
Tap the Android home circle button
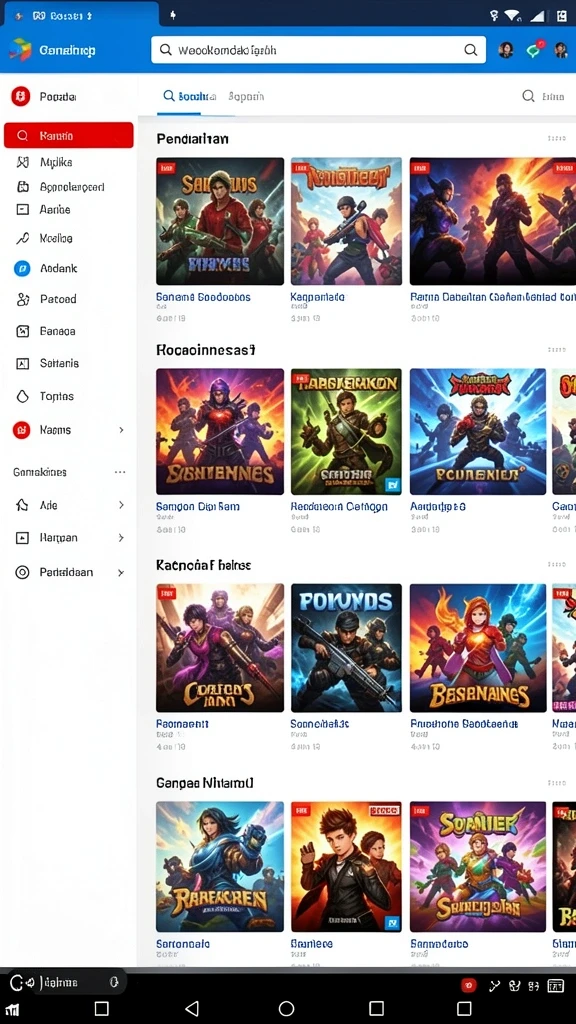286,1008
